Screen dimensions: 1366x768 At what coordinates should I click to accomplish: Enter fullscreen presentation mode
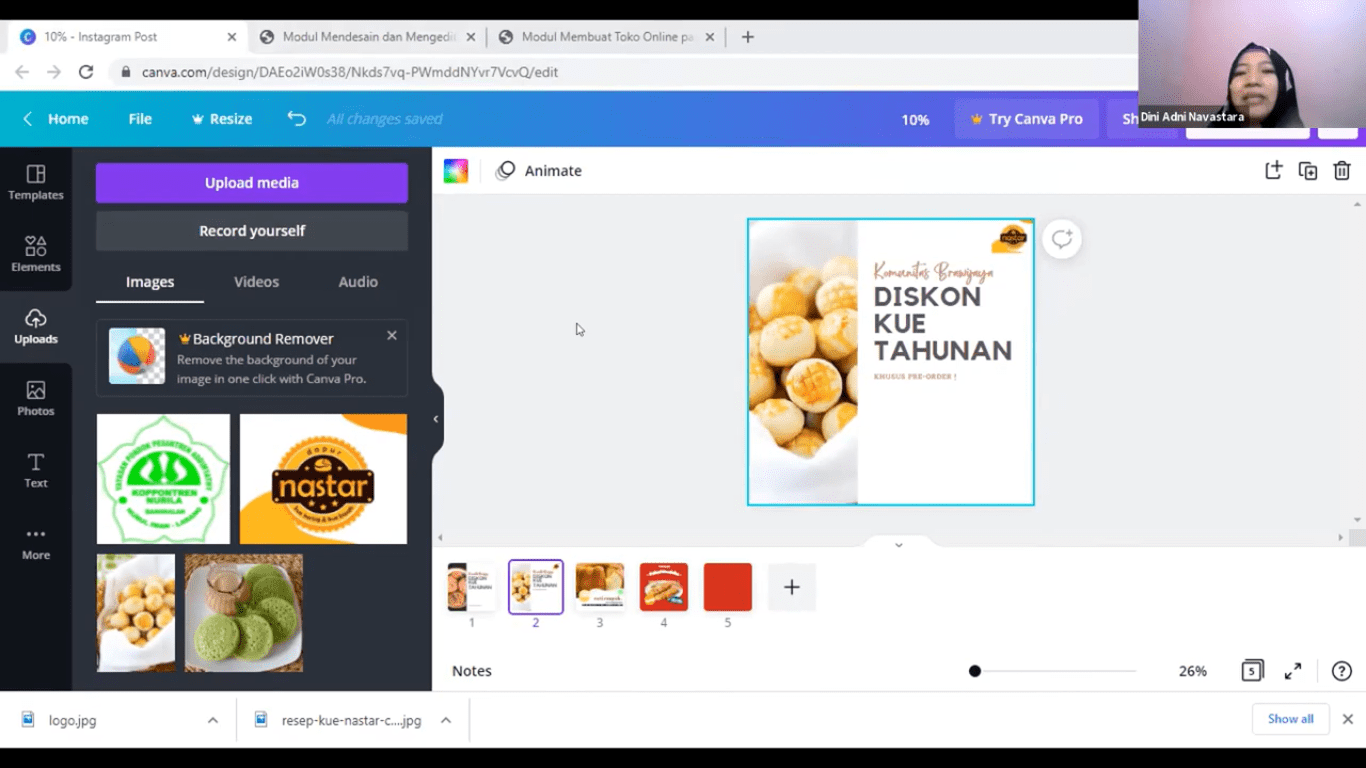pos(1293,671)
